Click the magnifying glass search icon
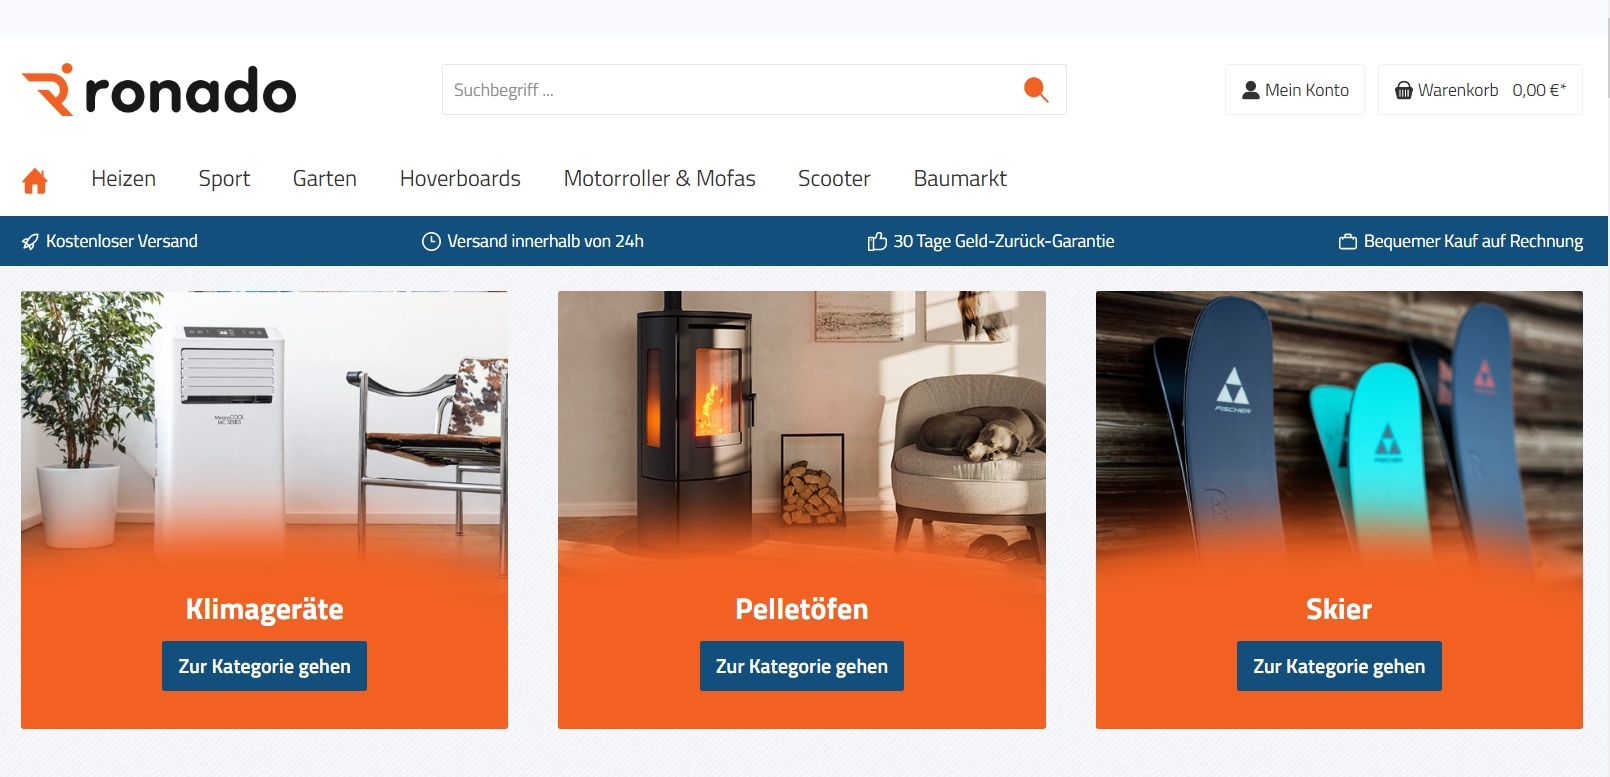This screenshot has height=777, width=1610. 1036,90
